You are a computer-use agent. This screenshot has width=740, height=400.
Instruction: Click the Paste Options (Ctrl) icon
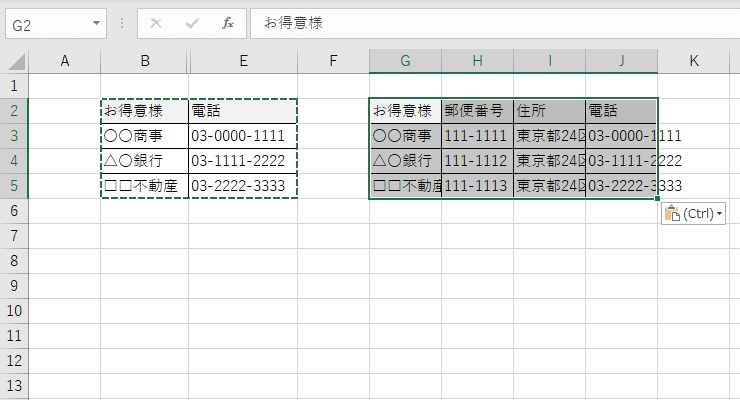693,214
